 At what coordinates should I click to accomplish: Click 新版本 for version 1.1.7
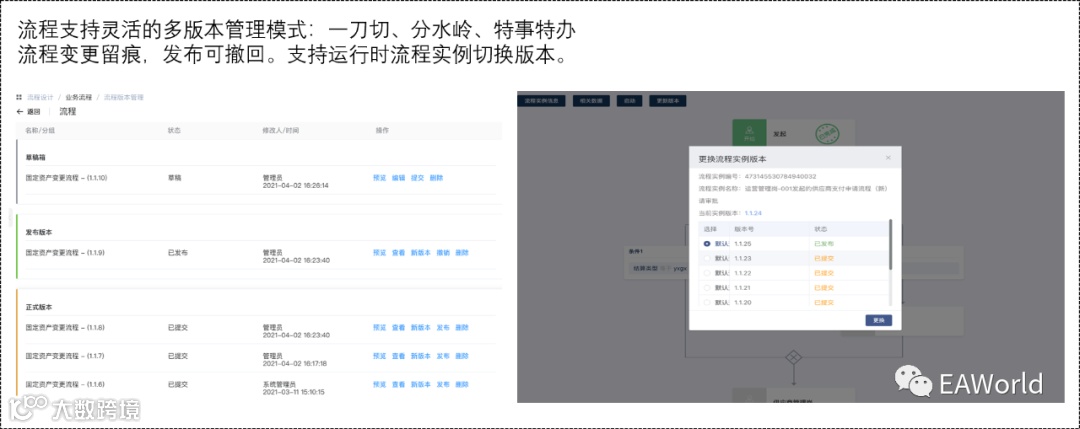click(420, 356)
